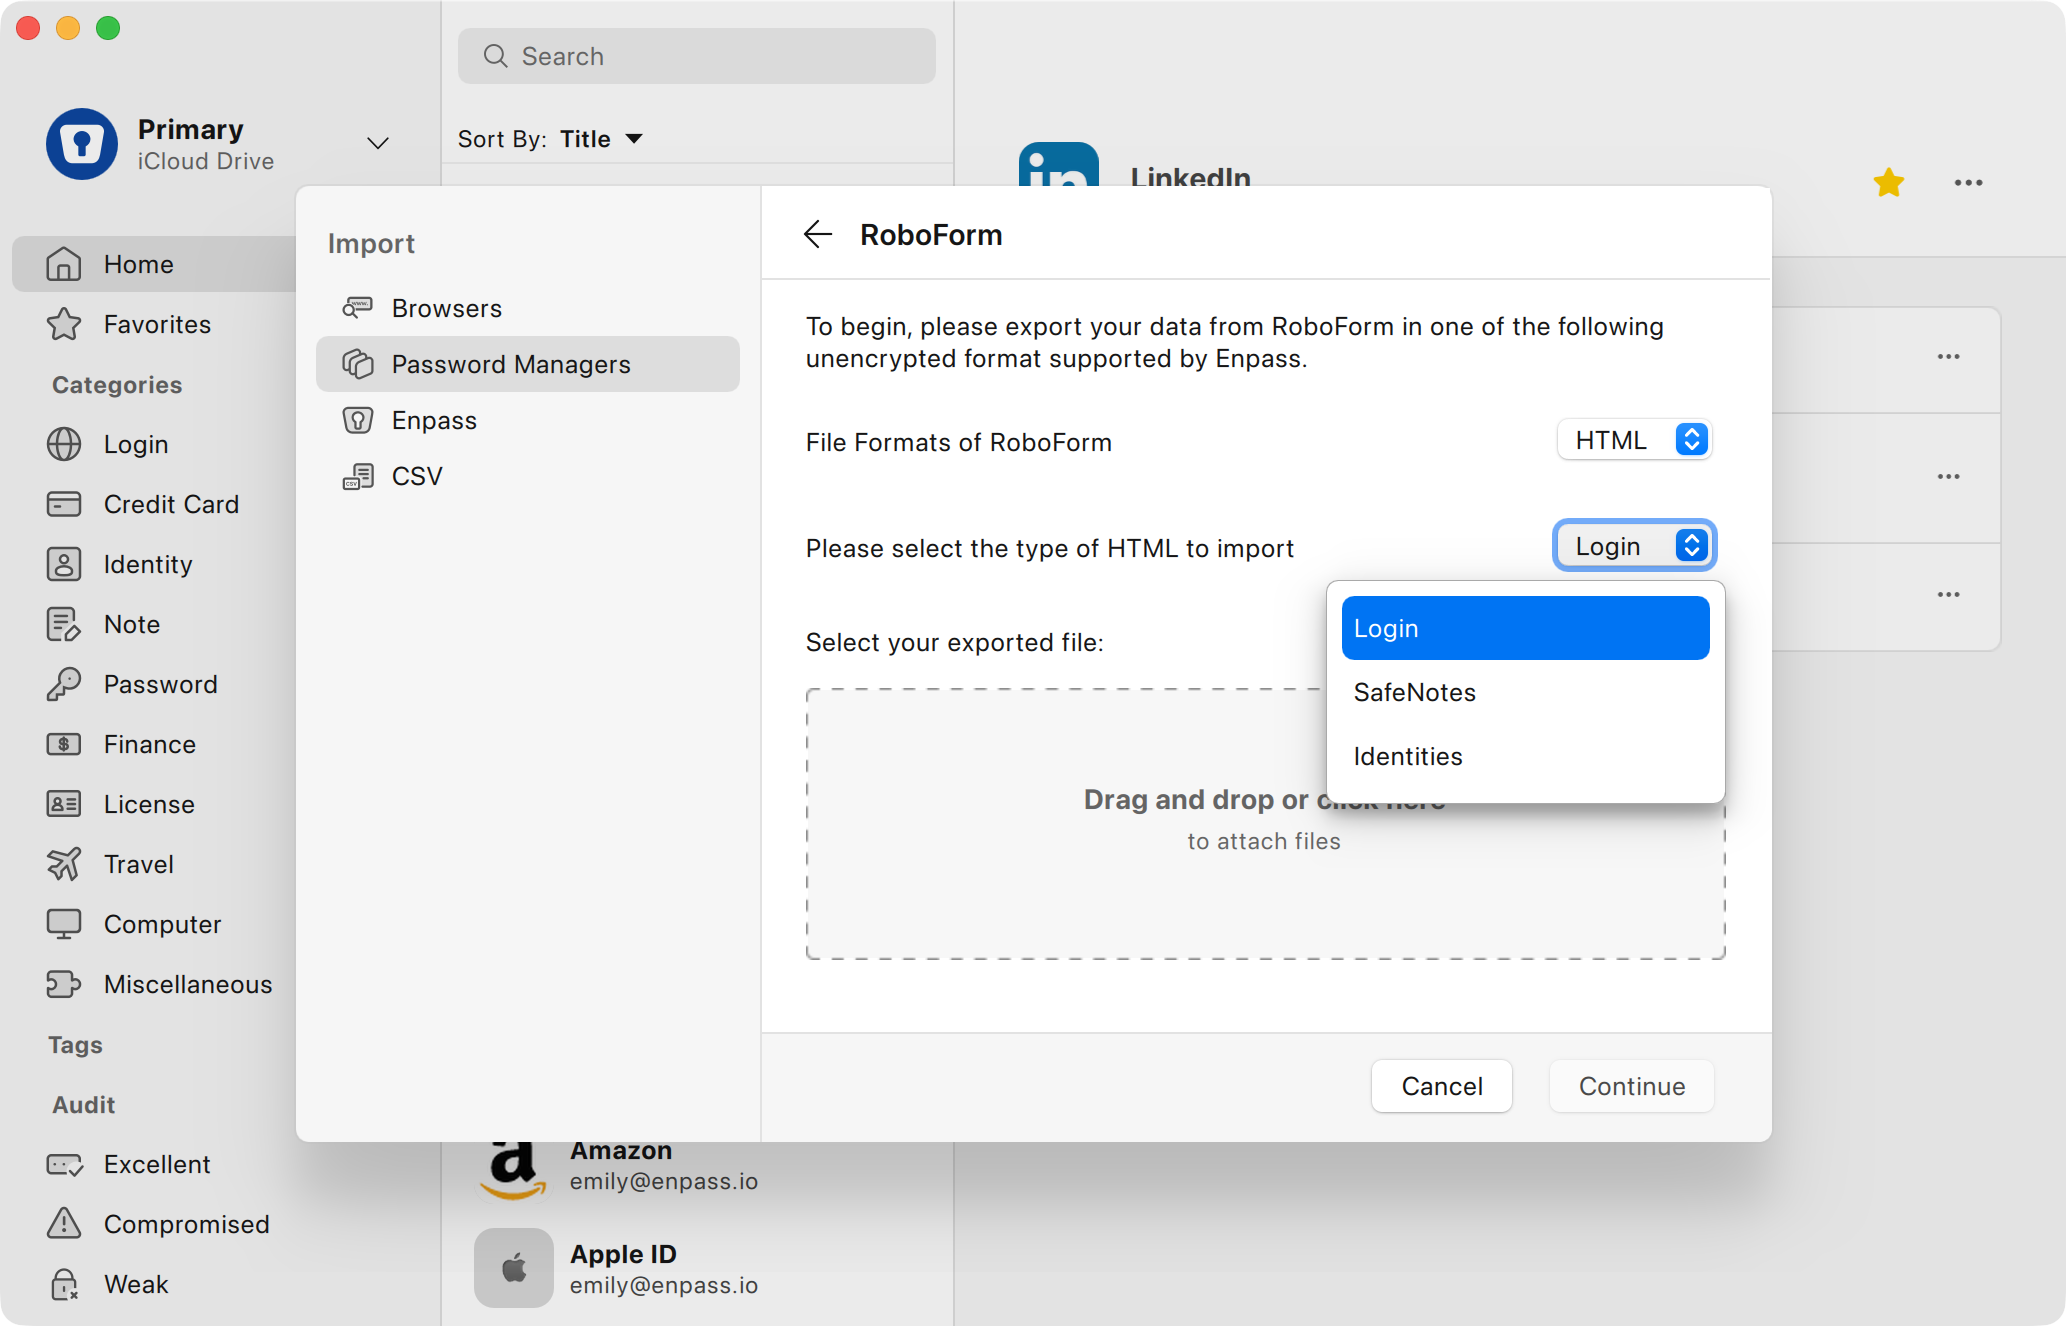The width and height of the screenshot is (2066, 1326).
Task: Select Browsers in the Import list
Action: (x=528, y=308)
